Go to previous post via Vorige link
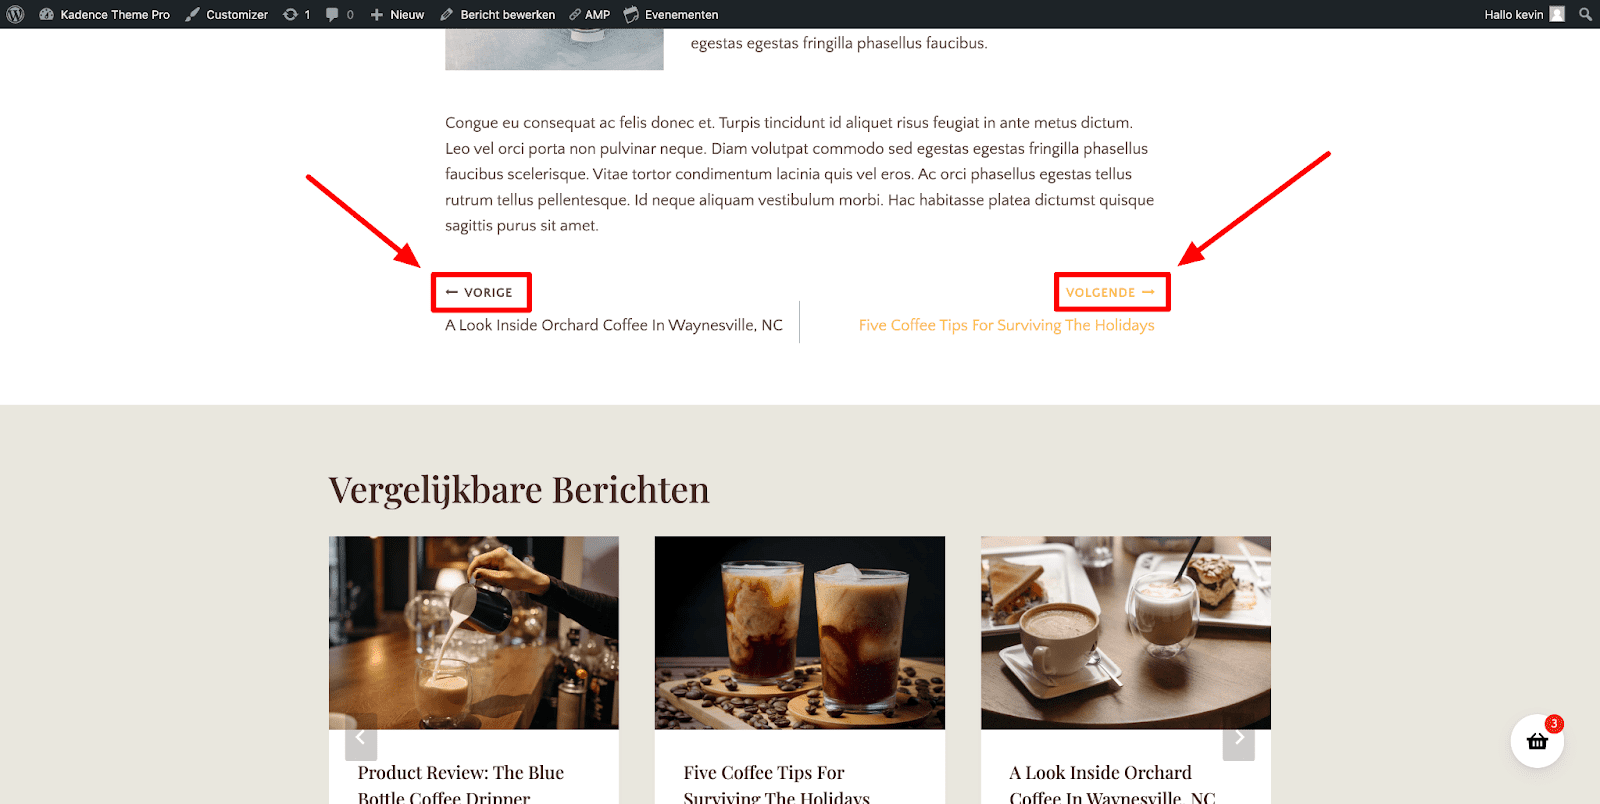The height and width of the screenshot is (804, 1600). click(x=479, y=292)
